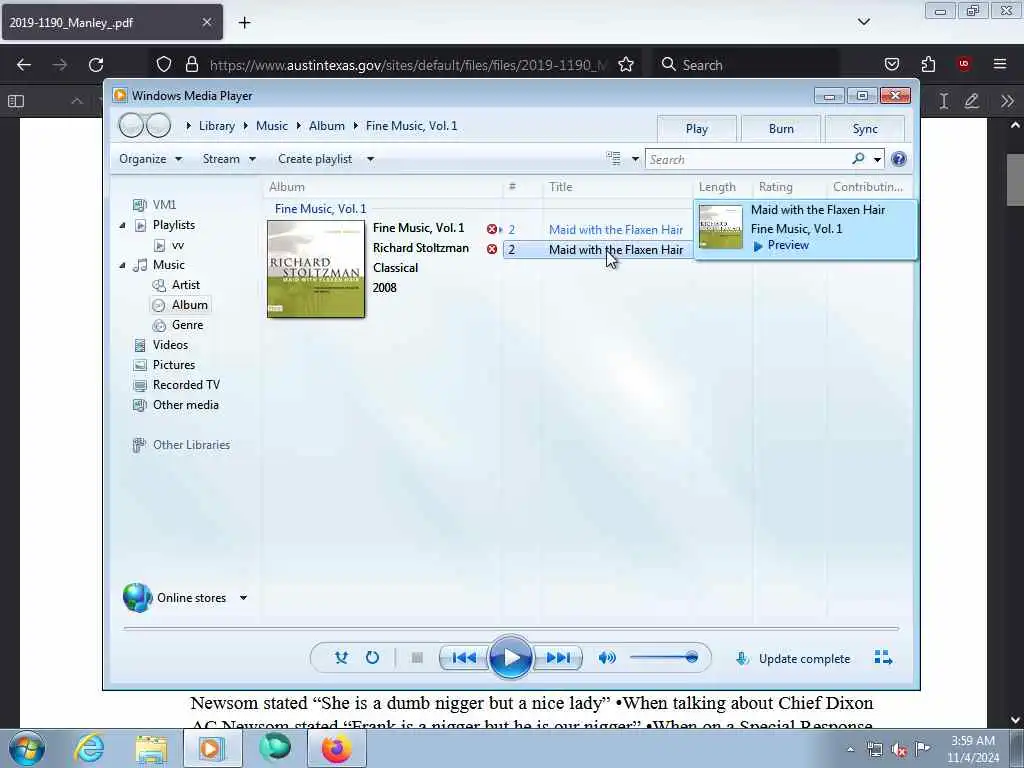Select Album under Music

[189, 305]
